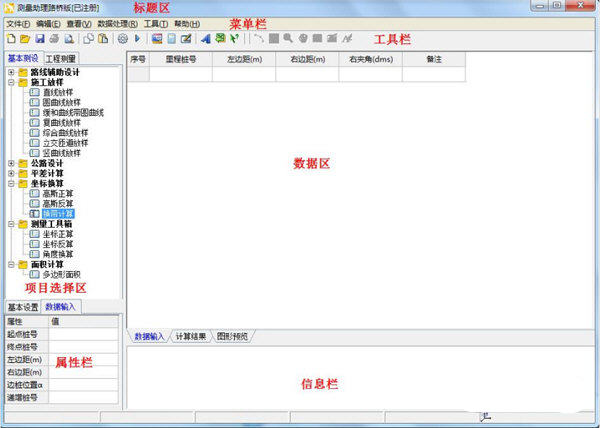Open the 工具(T) menu
The image size is (600, 428).
pos(156,24)
